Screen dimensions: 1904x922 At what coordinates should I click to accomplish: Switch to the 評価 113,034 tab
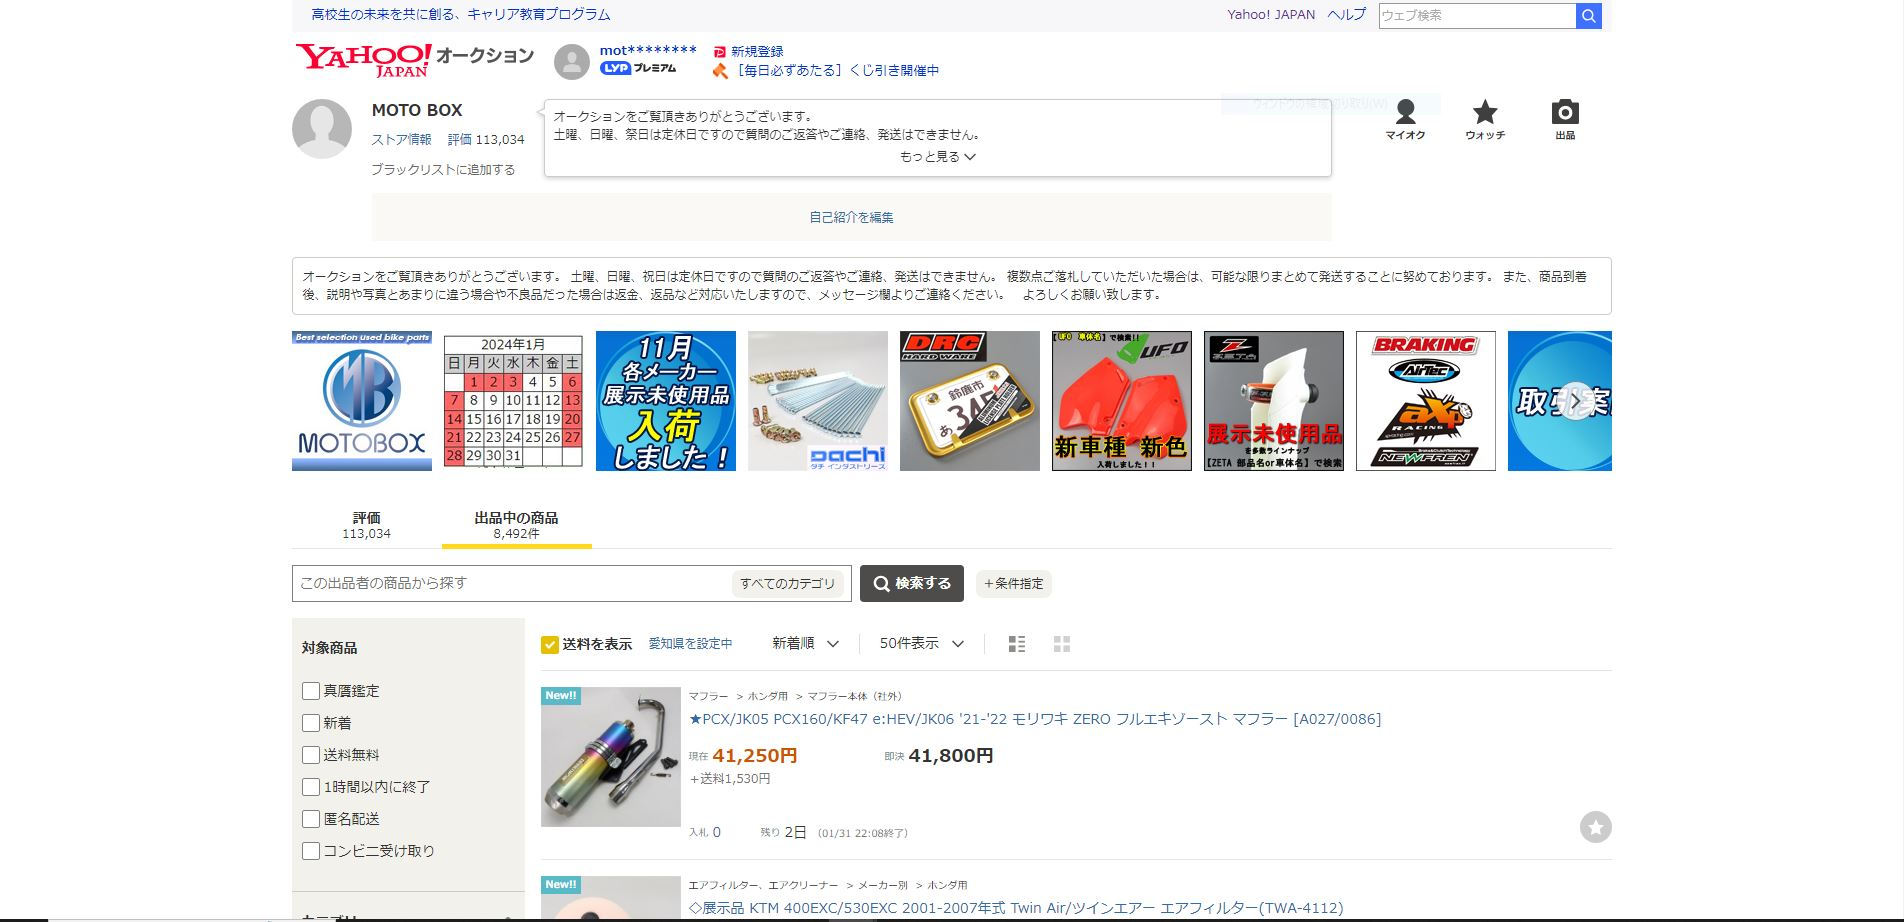point(366,525)
